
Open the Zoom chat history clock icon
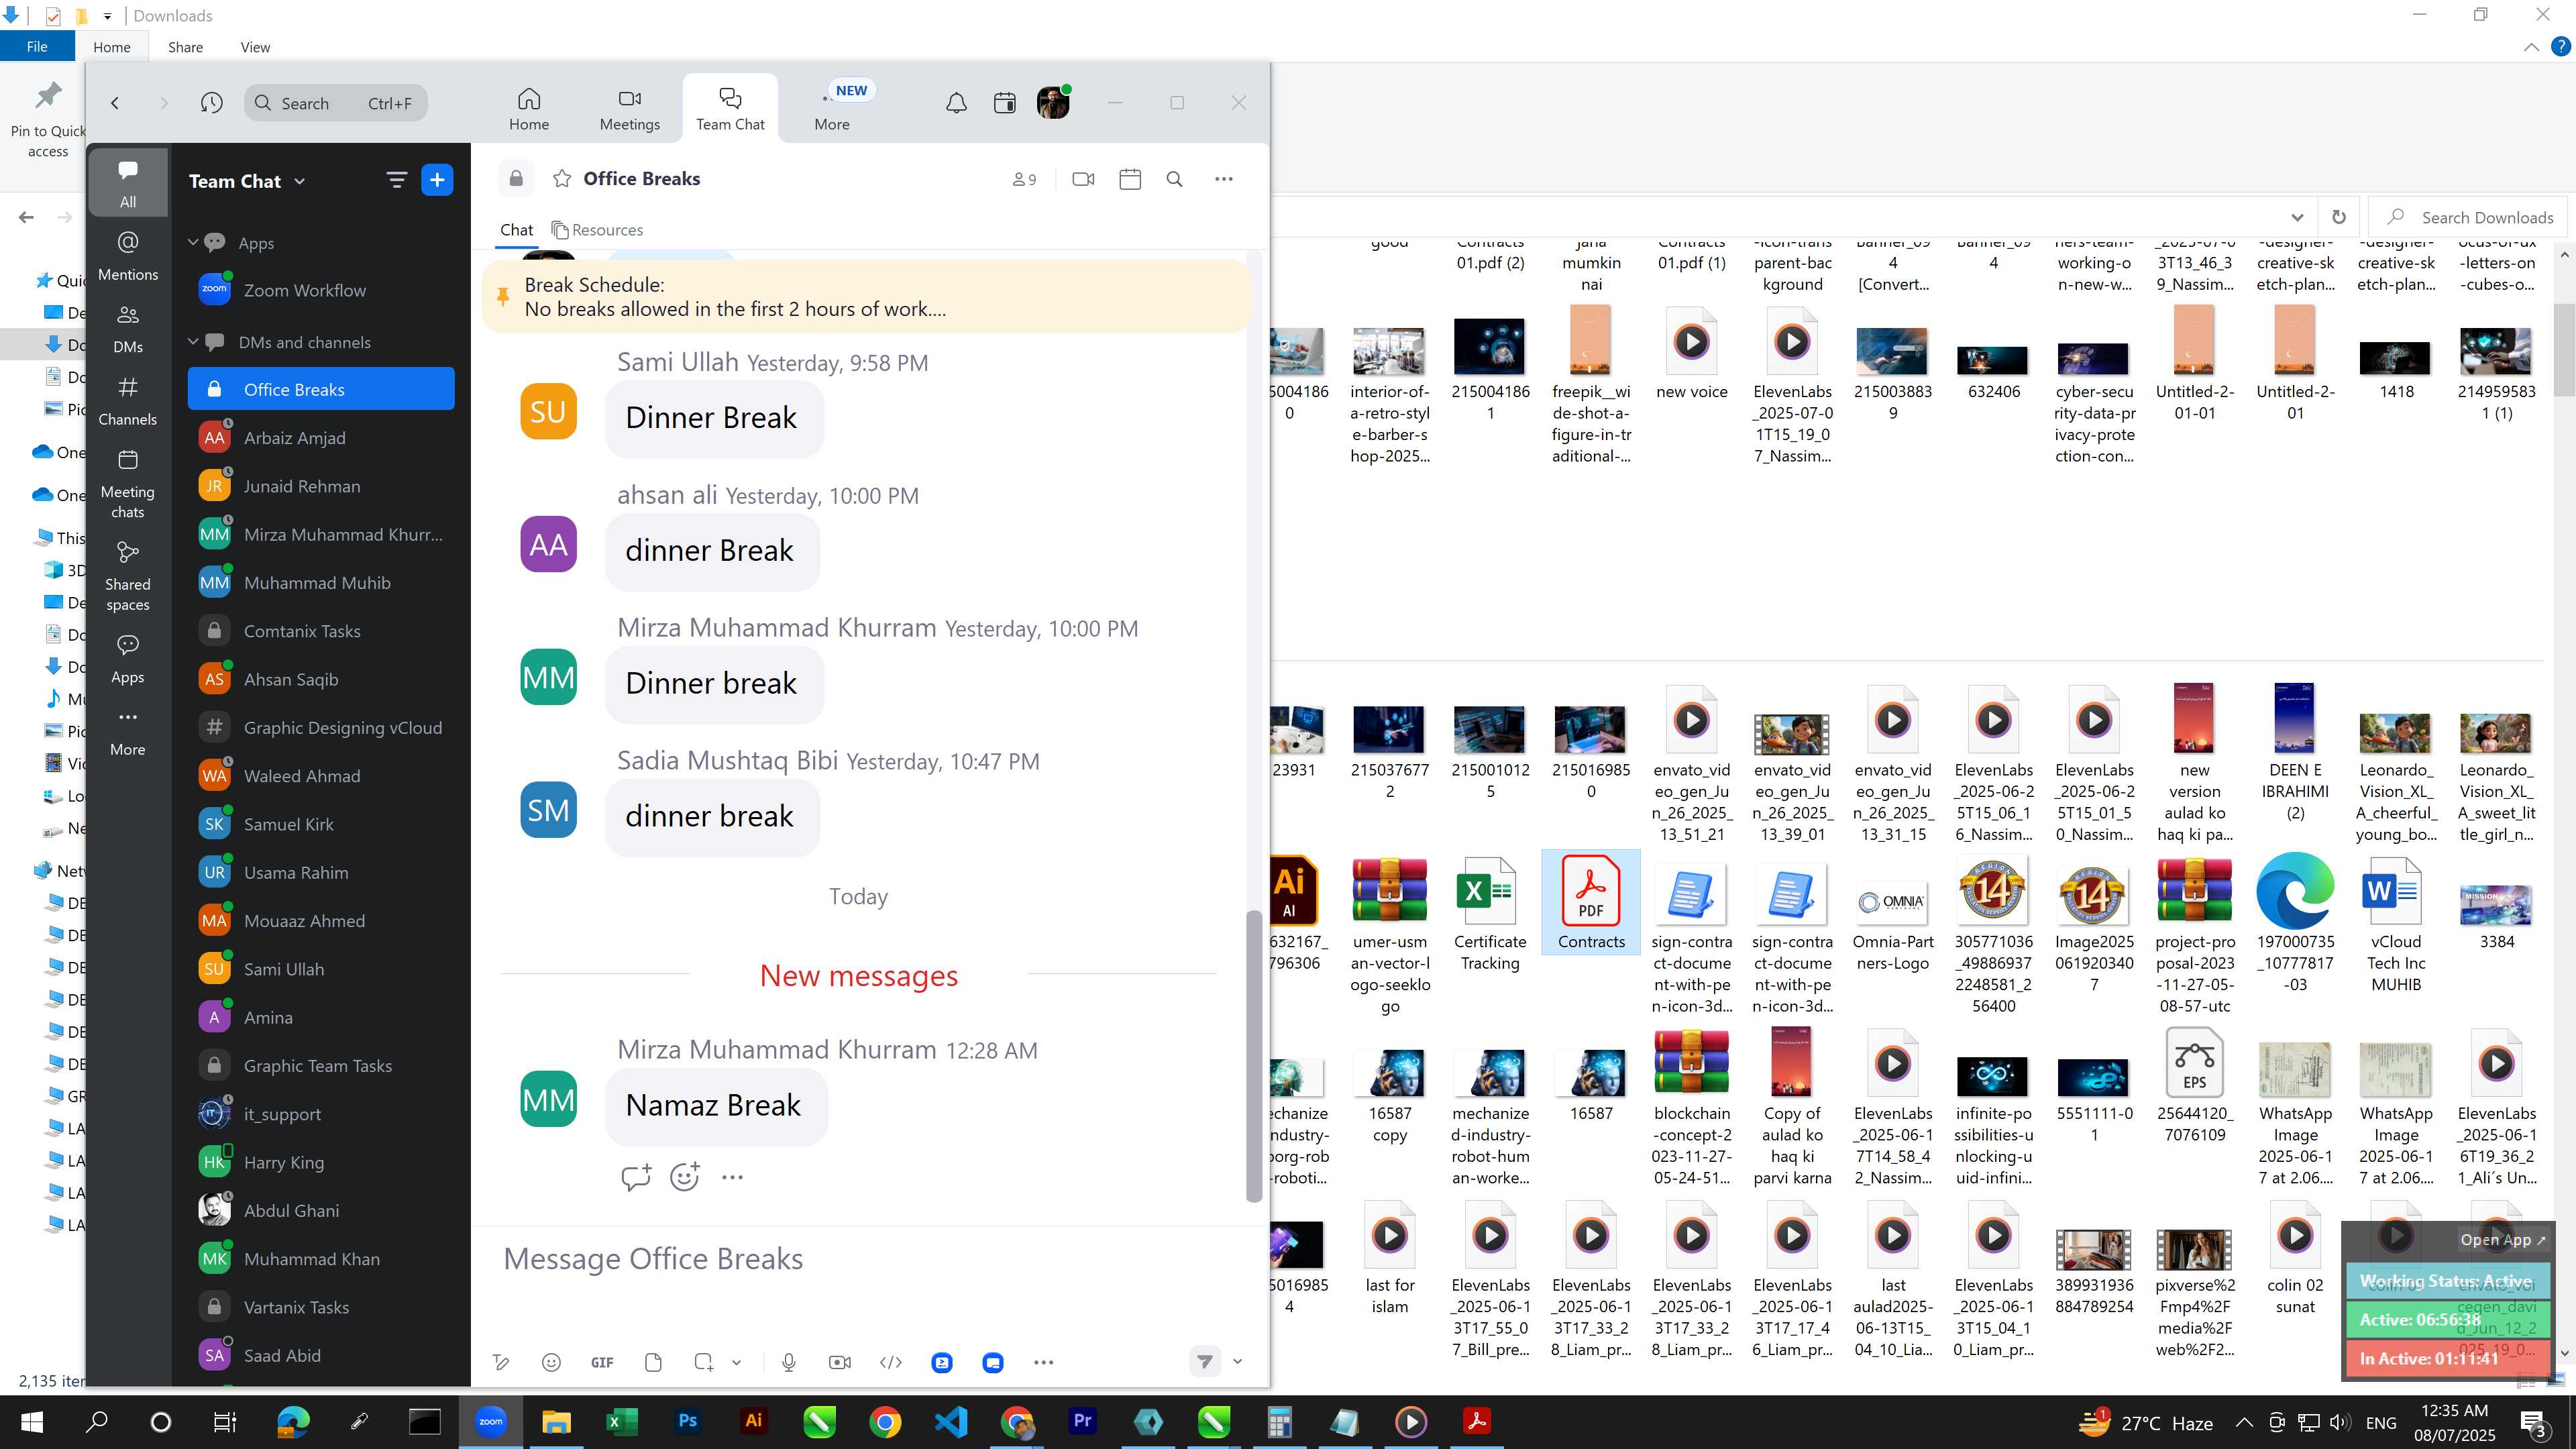(x=211, y=103)
